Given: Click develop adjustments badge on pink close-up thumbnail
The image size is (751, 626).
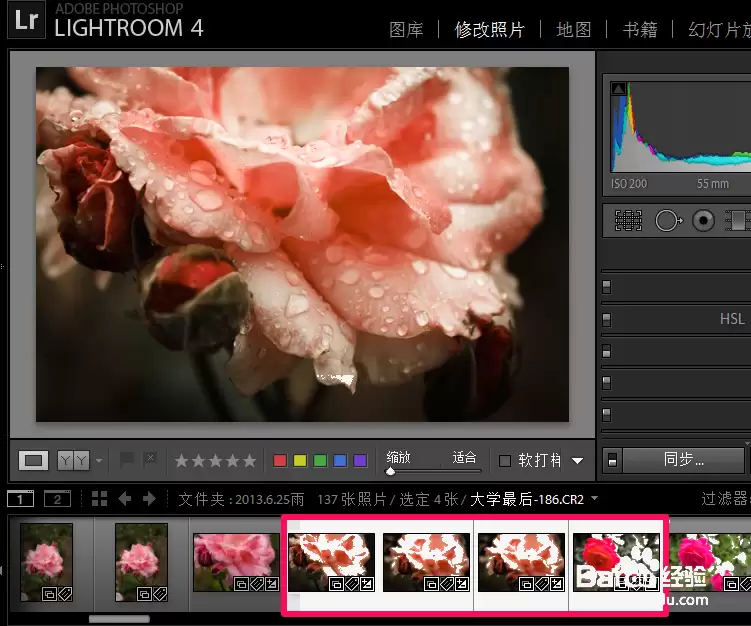Looking at the screenshot, I should 272,584.
